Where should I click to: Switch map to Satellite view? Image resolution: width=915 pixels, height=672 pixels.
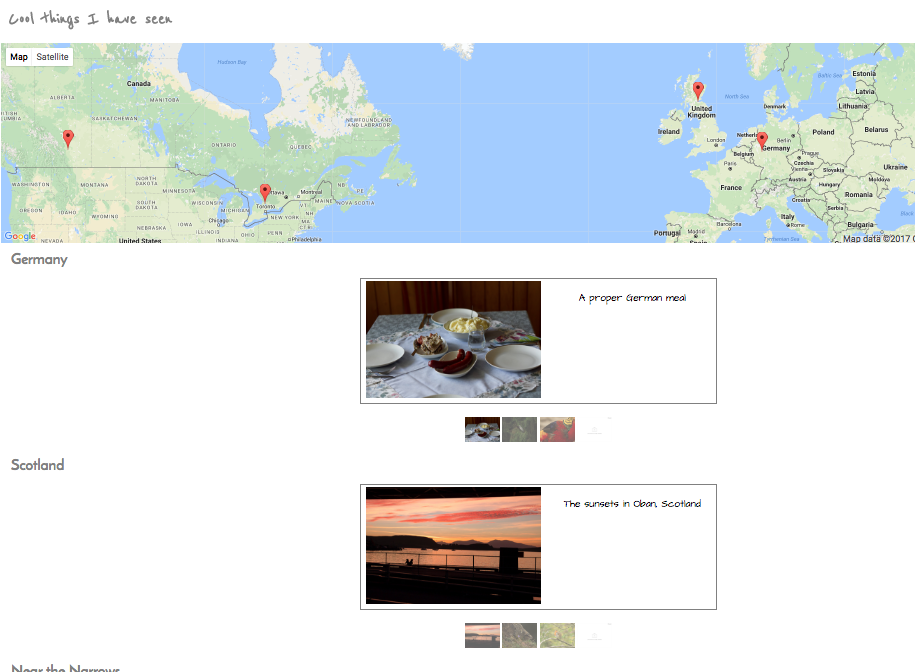pyautogui.click(x=53, y=57)
